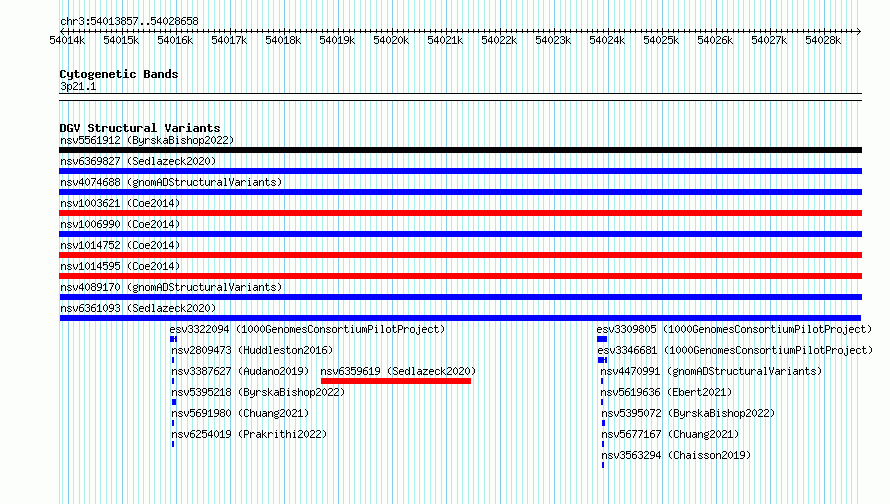Open the nsv4089170 gnomADStructuralVariants label
The image size is (890, 504).
point(171,287)
